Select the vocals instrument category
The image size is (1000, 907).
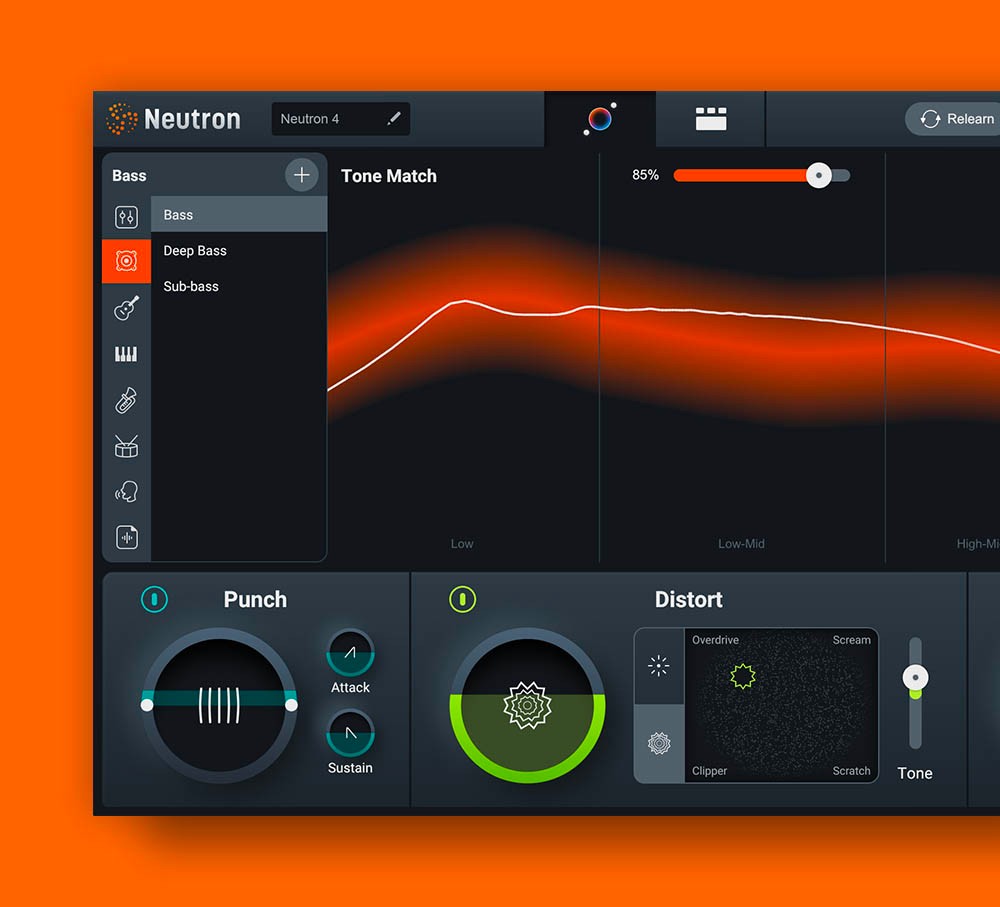(126, 492)
